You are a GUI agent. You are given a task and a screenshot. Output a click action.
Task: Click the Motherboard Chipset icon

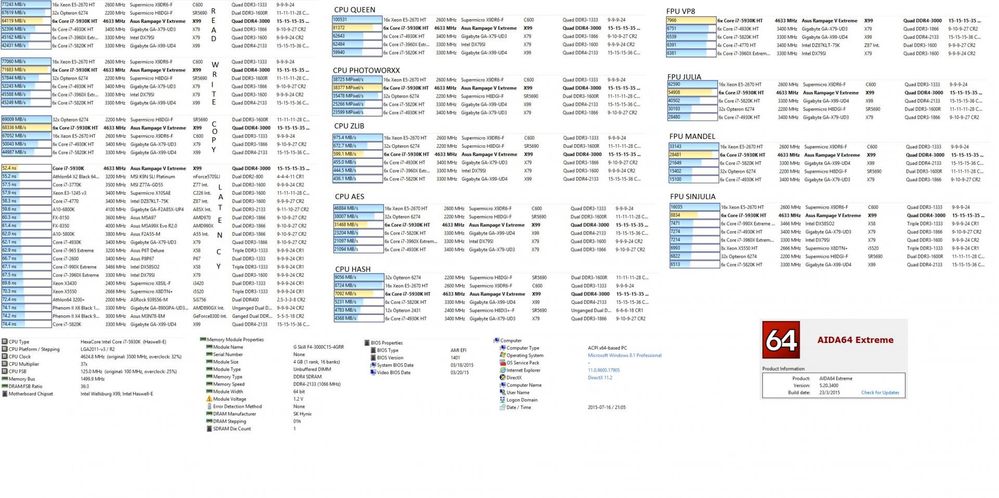click(4, 394)
